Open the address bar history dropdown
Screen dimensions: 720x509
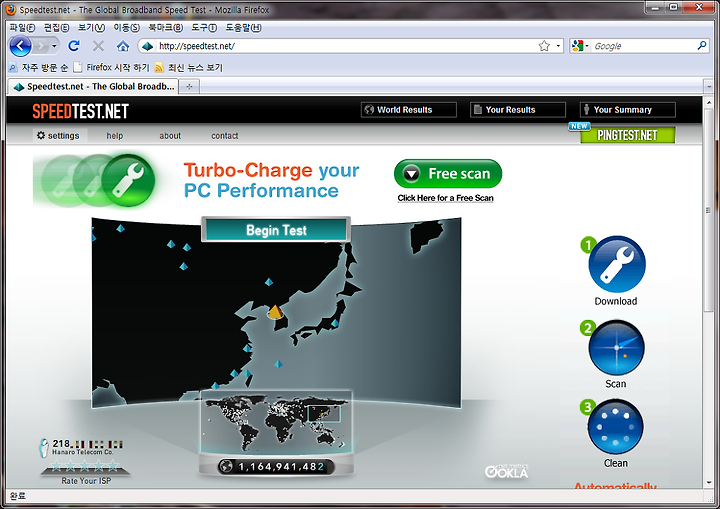point(558,46)
